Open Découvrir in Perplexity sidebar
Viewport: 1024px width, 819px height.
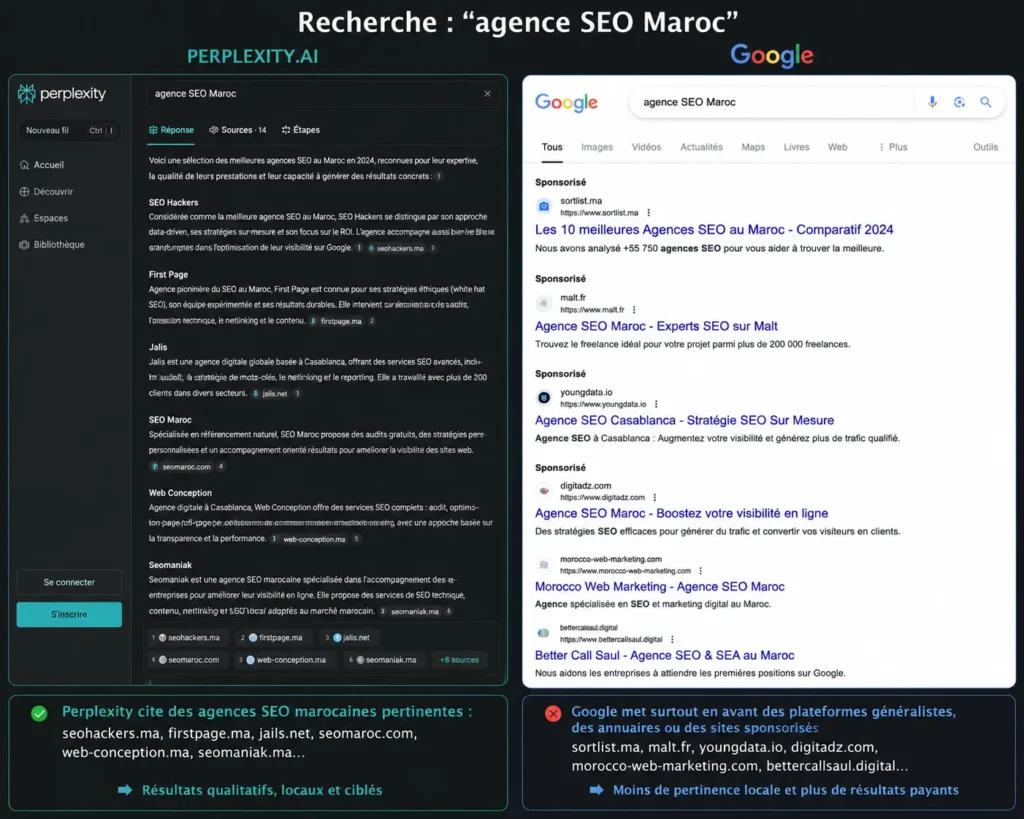(46, 191)
